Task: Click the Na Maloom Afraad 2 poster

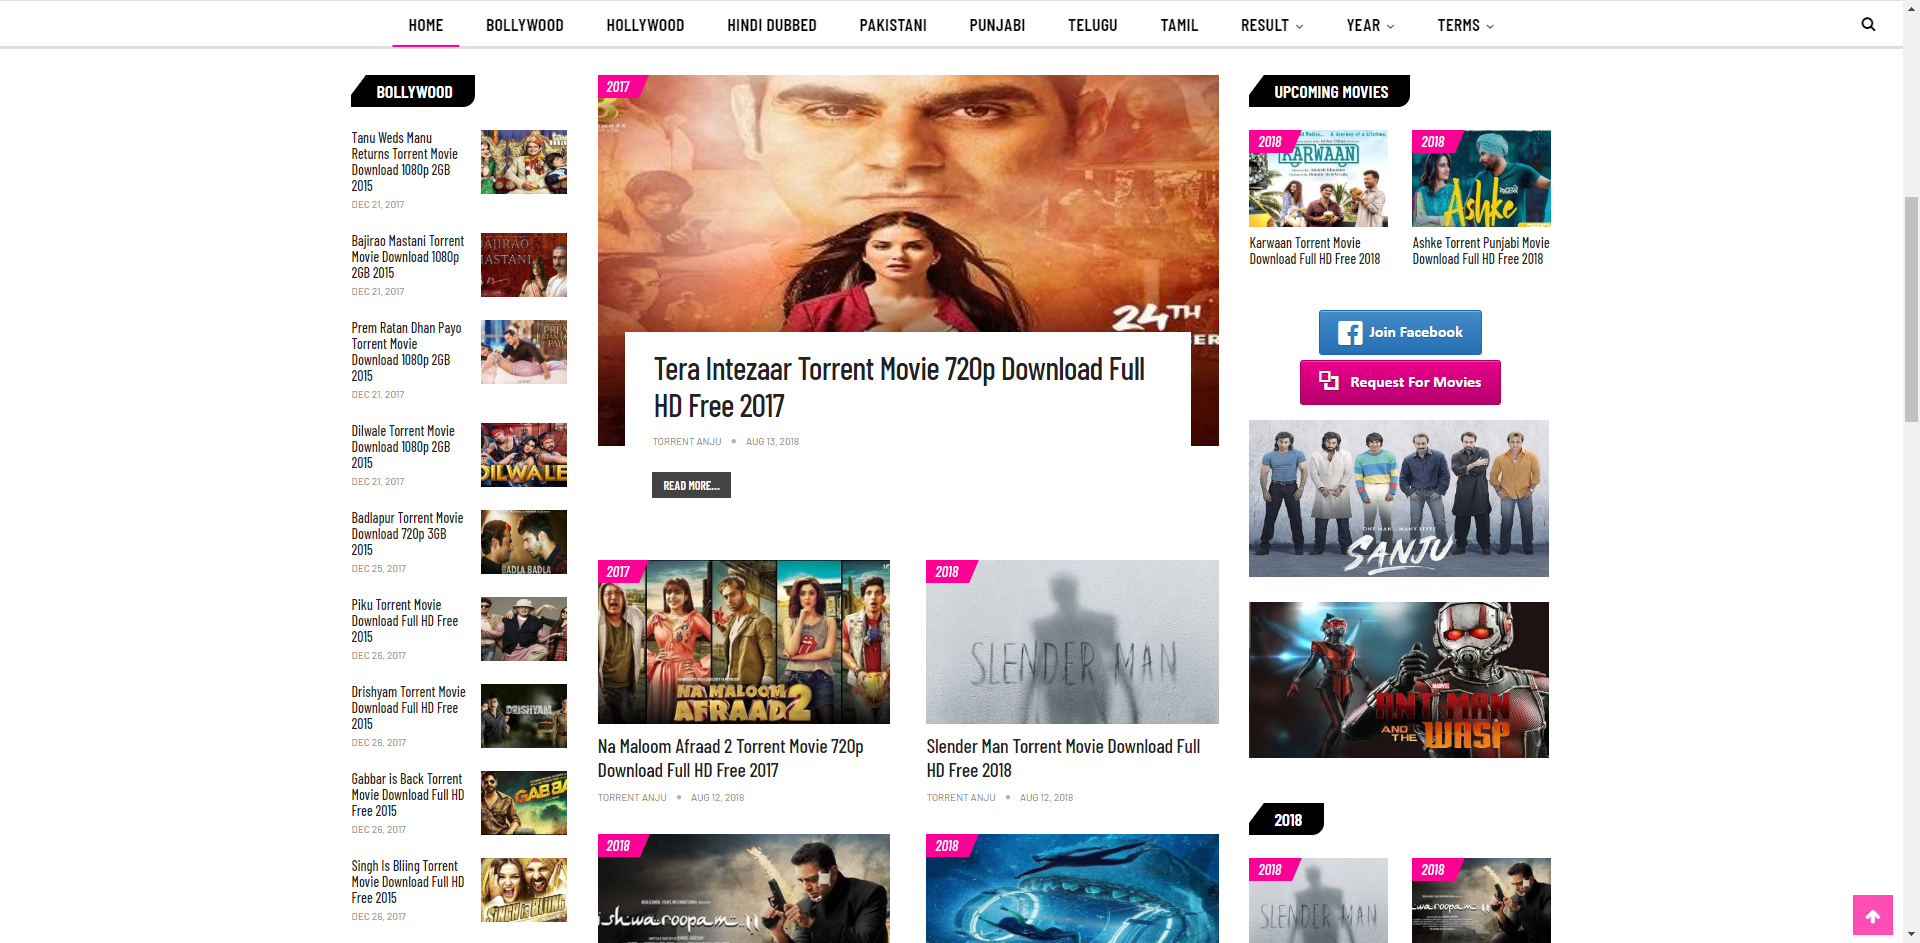Action: pos(743,642)
